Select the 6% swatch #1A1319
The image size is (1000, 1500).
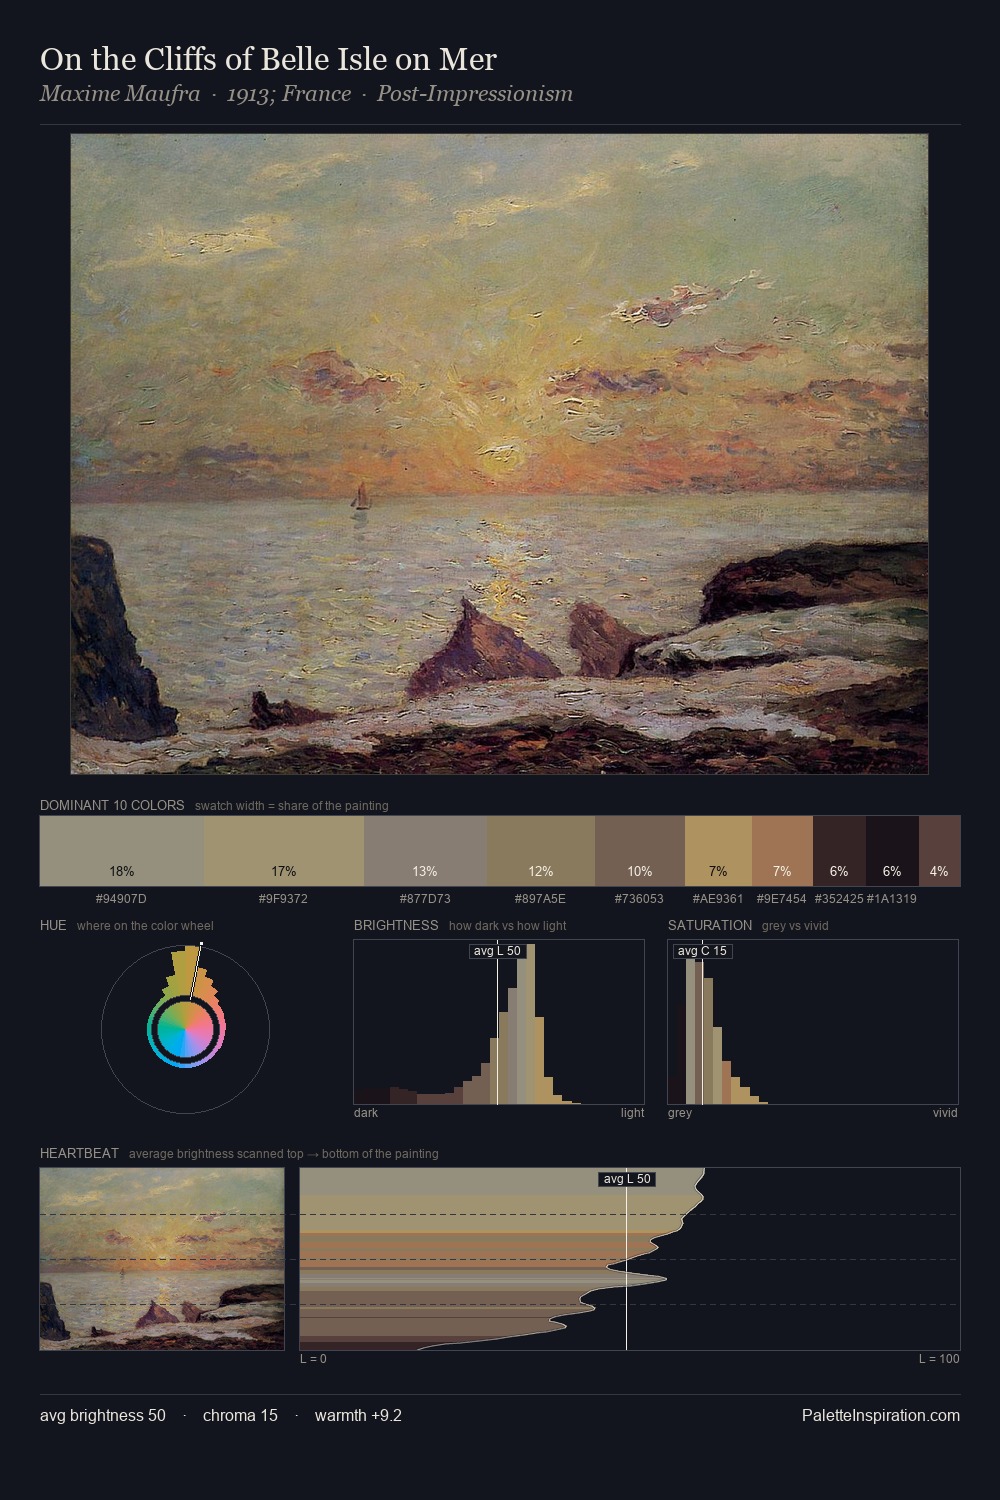point(892,851)
